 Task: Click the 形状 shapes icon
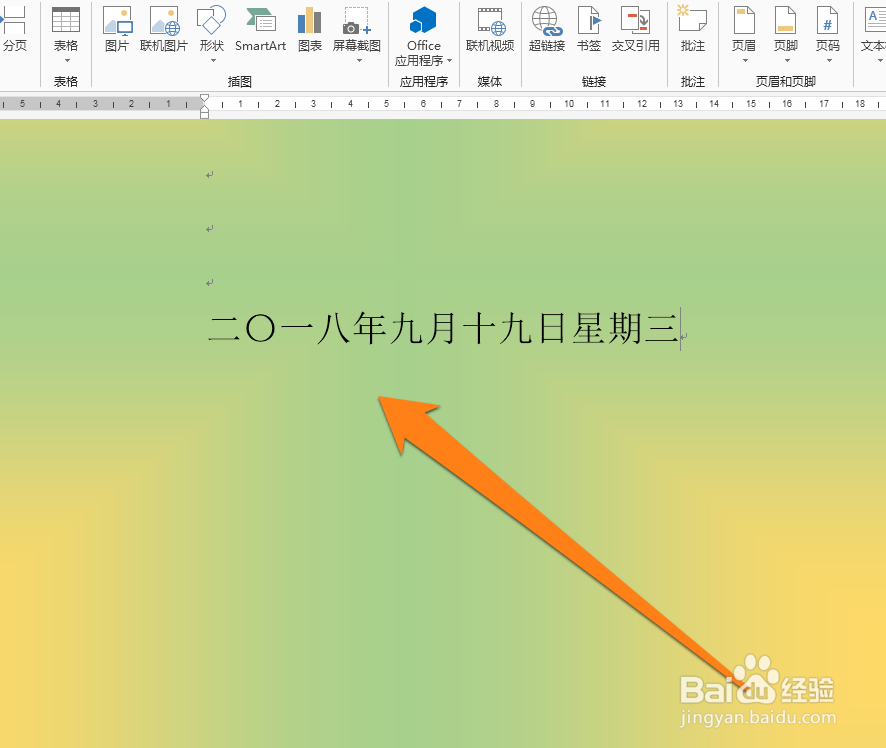pyautogui.click(x=211, y=20)
